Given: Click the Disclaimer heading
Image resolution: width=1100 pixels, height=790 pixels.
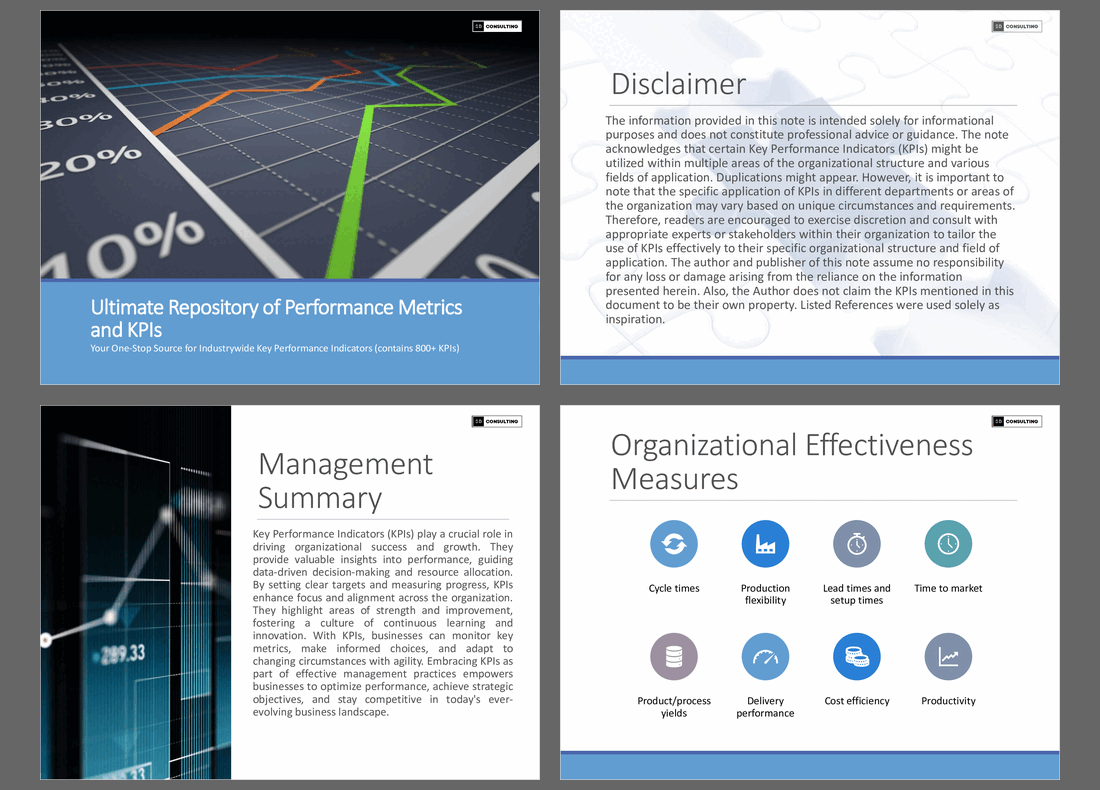Looking at the screenshot, I should click(678, 85).
